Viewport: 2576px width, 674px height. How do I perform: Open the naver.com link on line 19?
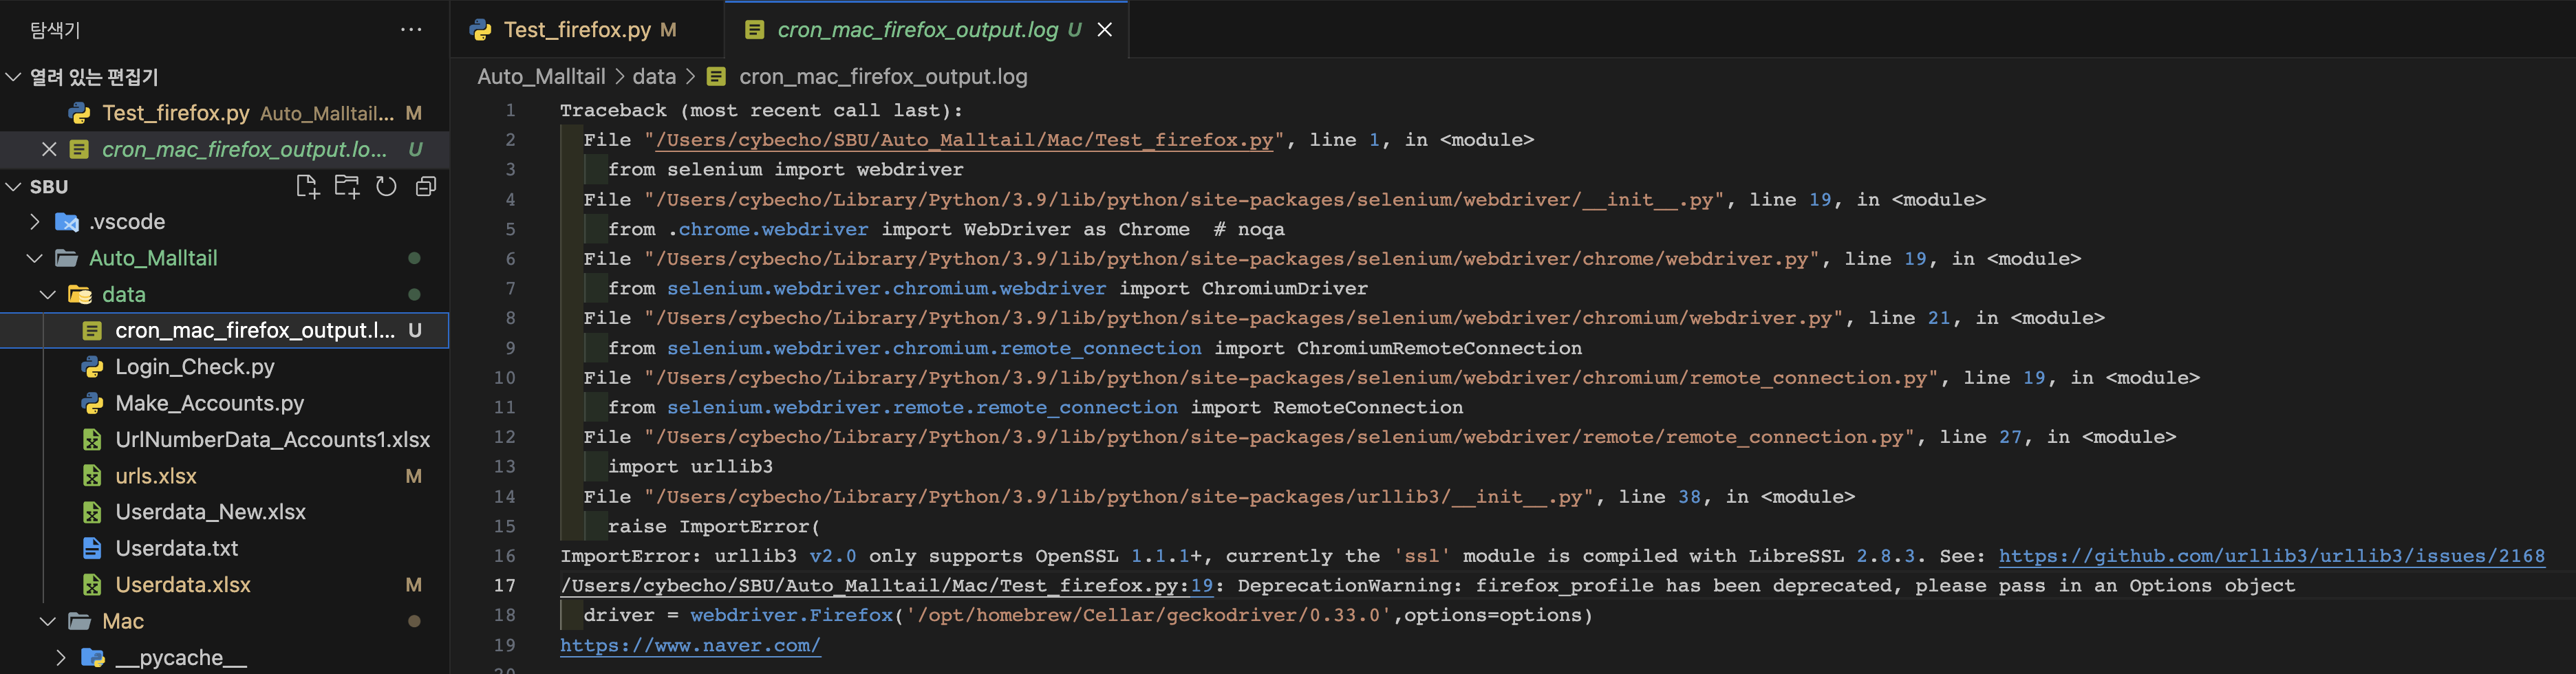[x=690, y=645]
